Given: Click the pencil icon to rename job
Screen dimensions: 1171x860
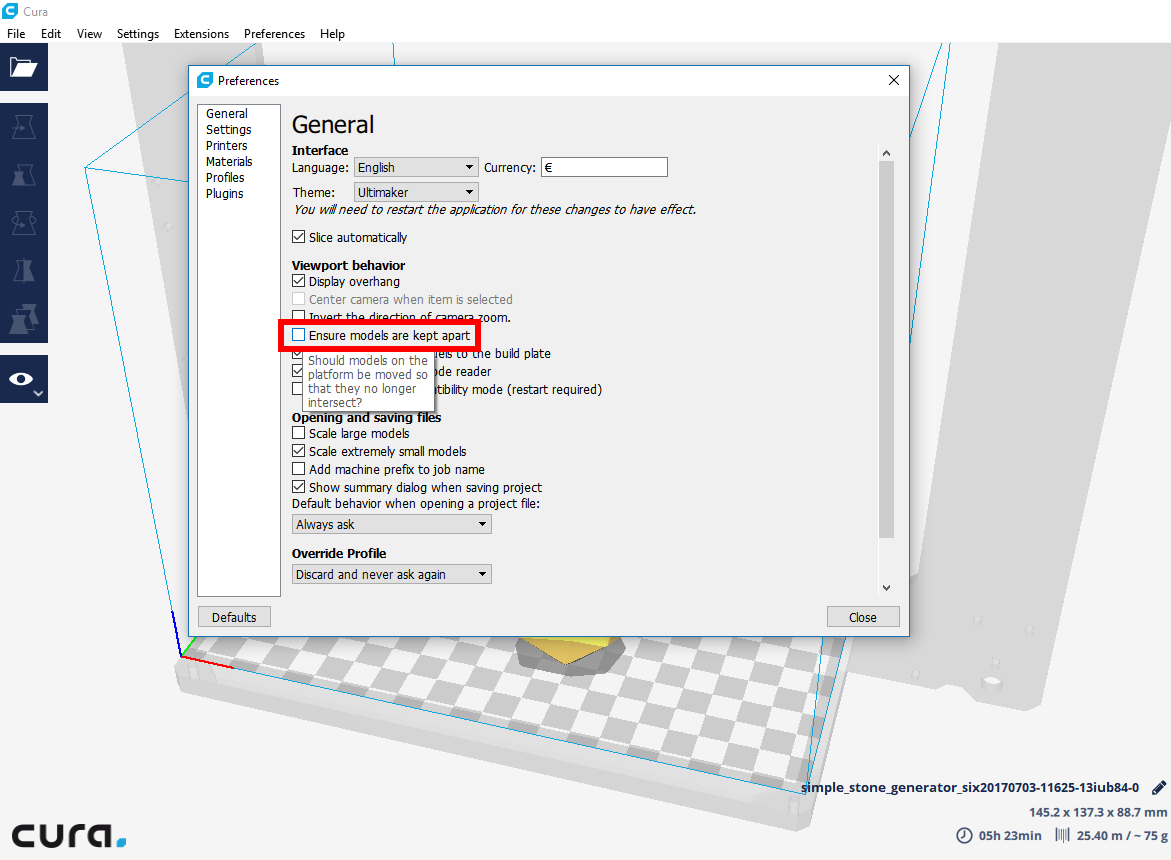Looking at the screenshot, I should point(1158,788).
